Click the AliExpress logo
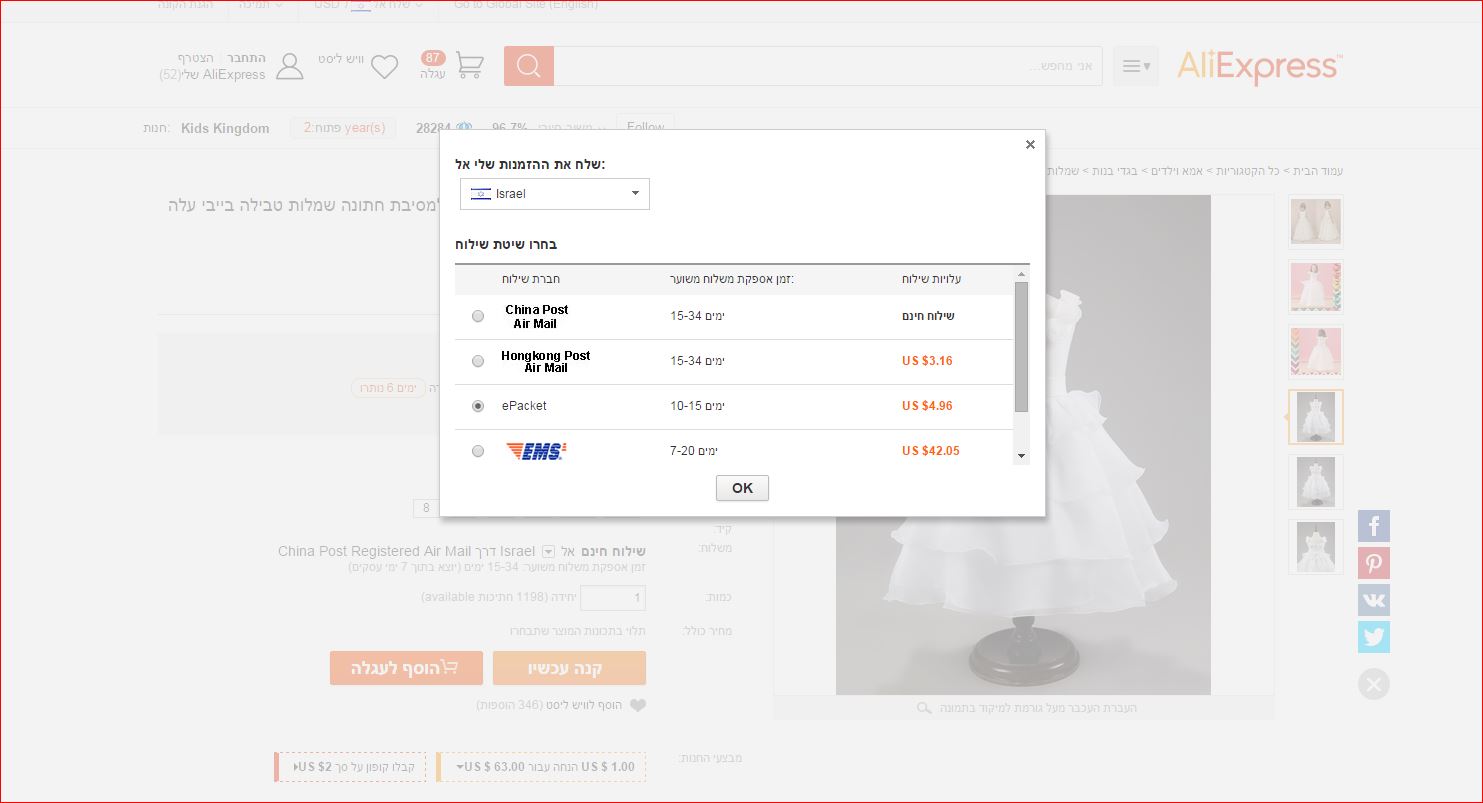 (x=1260, y=67)
